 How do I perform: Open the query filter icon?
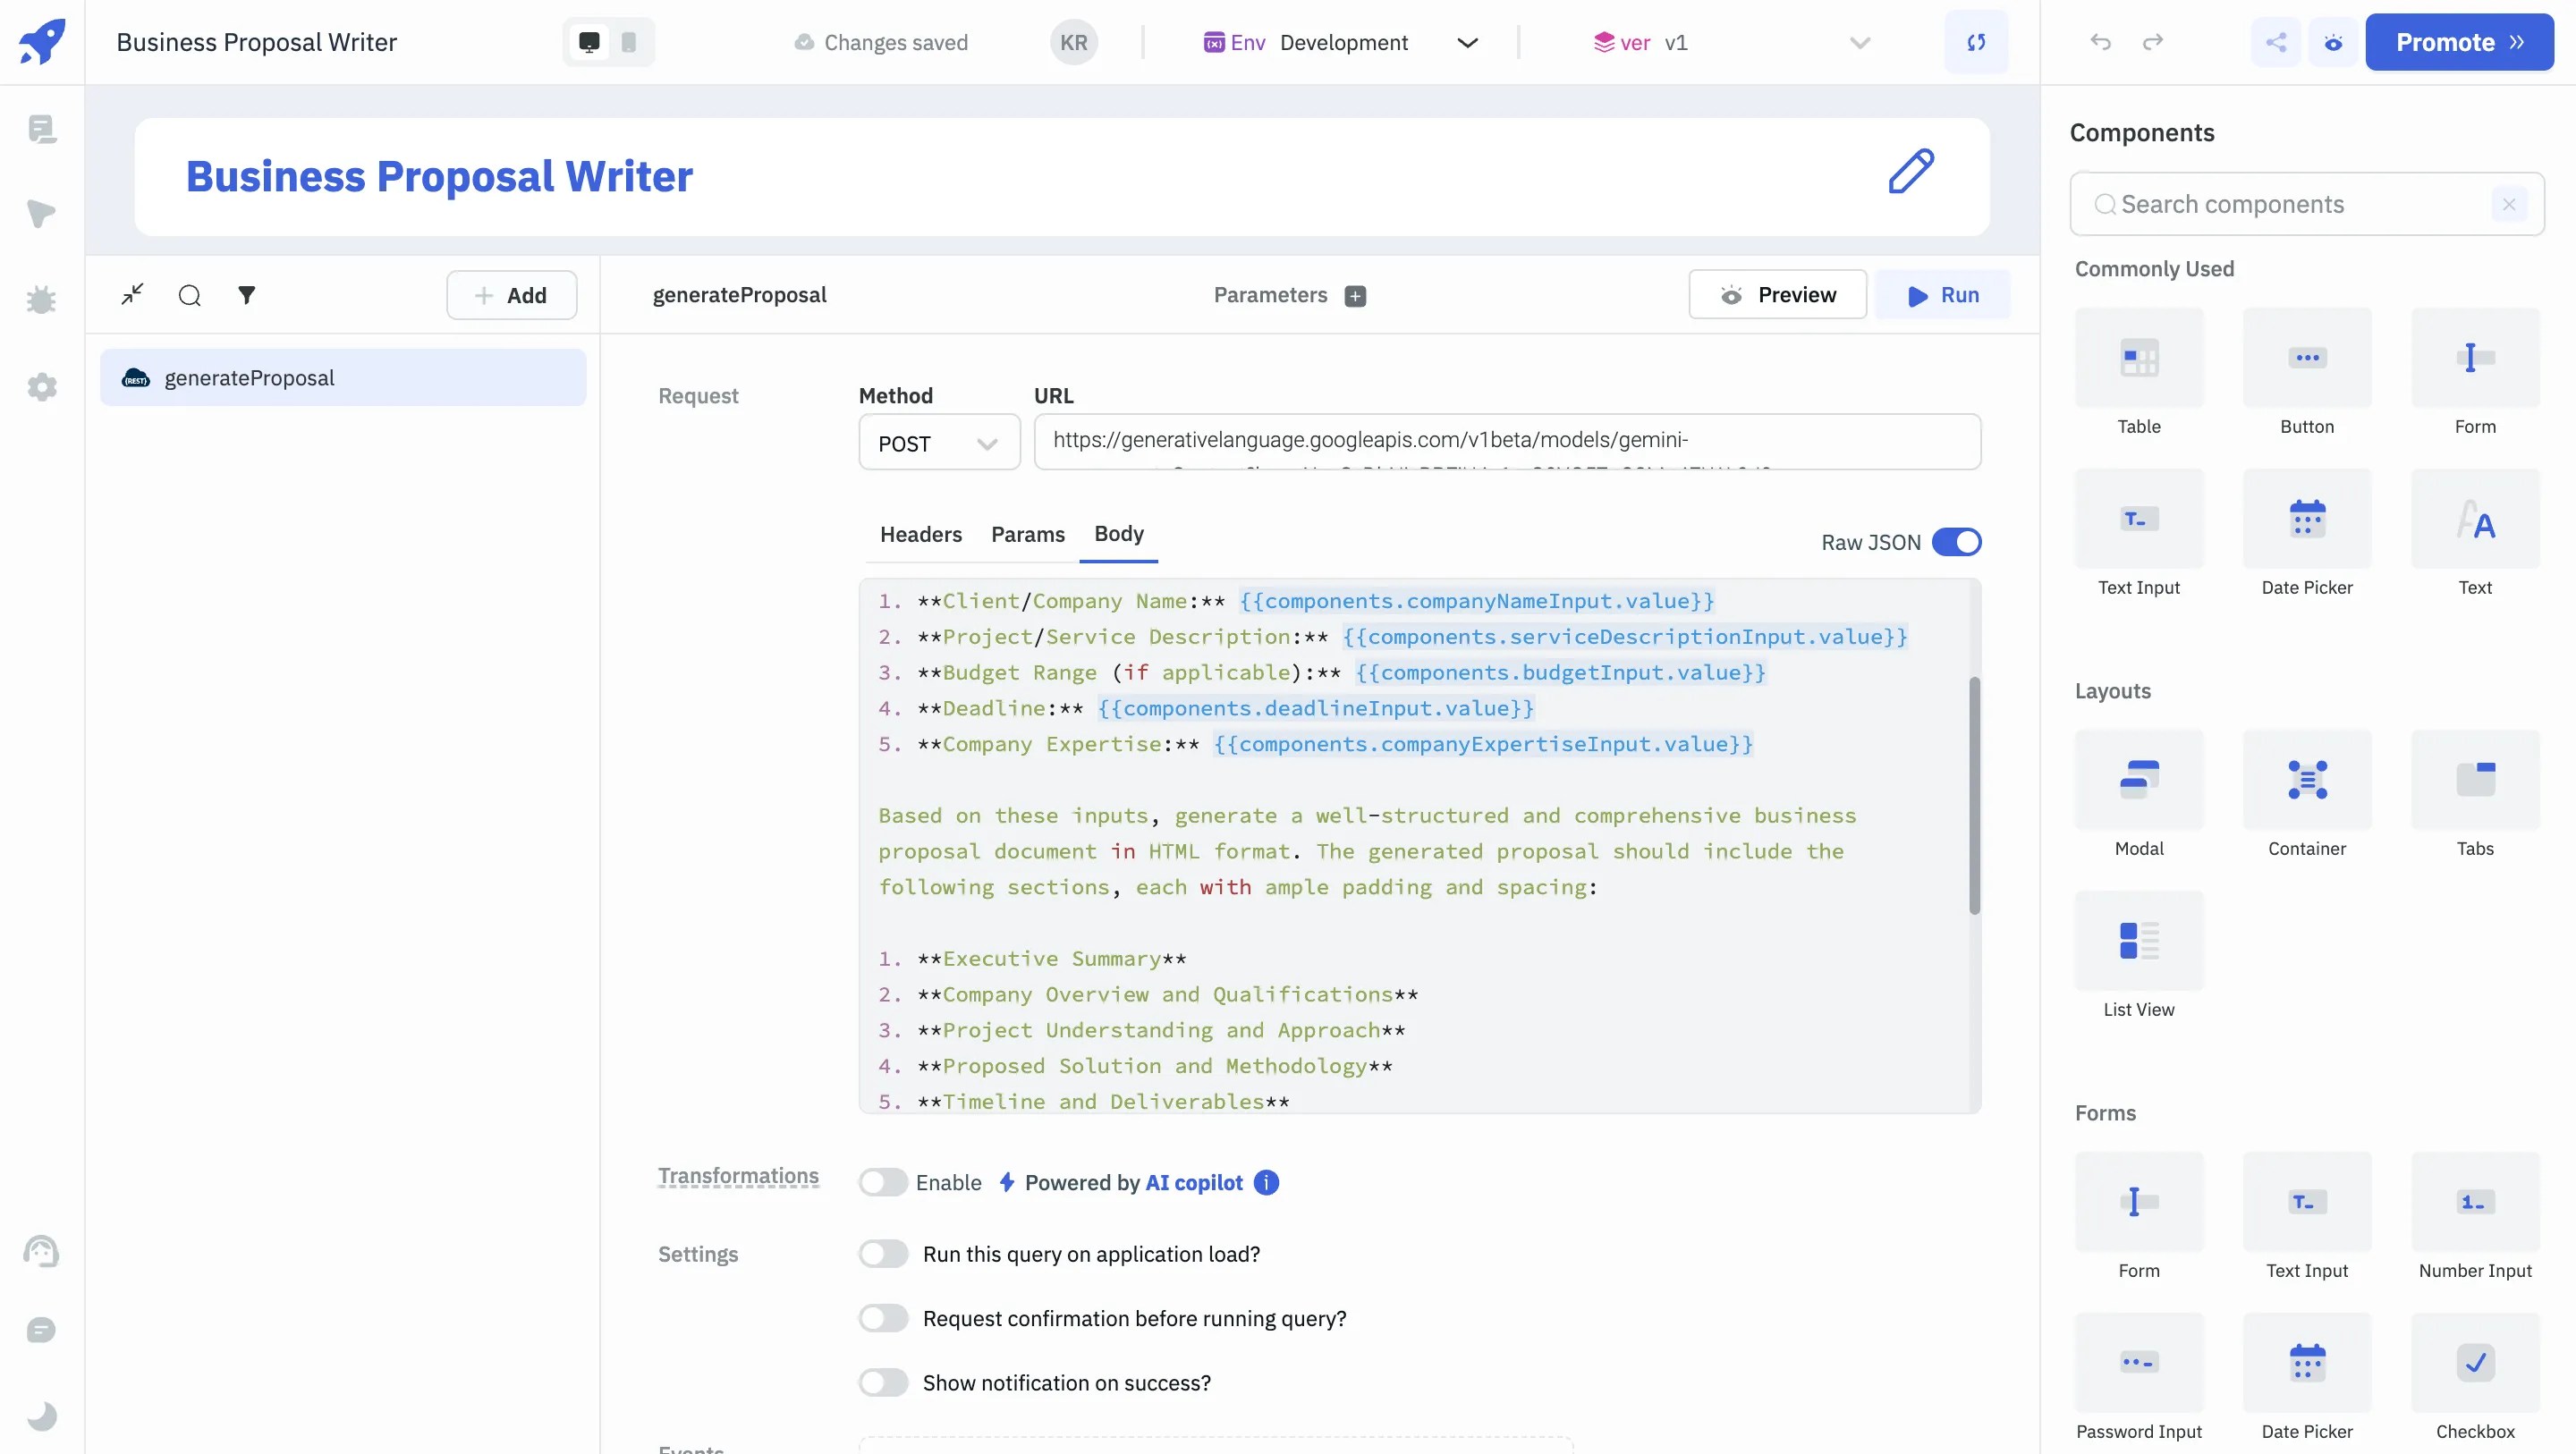tap(246, 295)
